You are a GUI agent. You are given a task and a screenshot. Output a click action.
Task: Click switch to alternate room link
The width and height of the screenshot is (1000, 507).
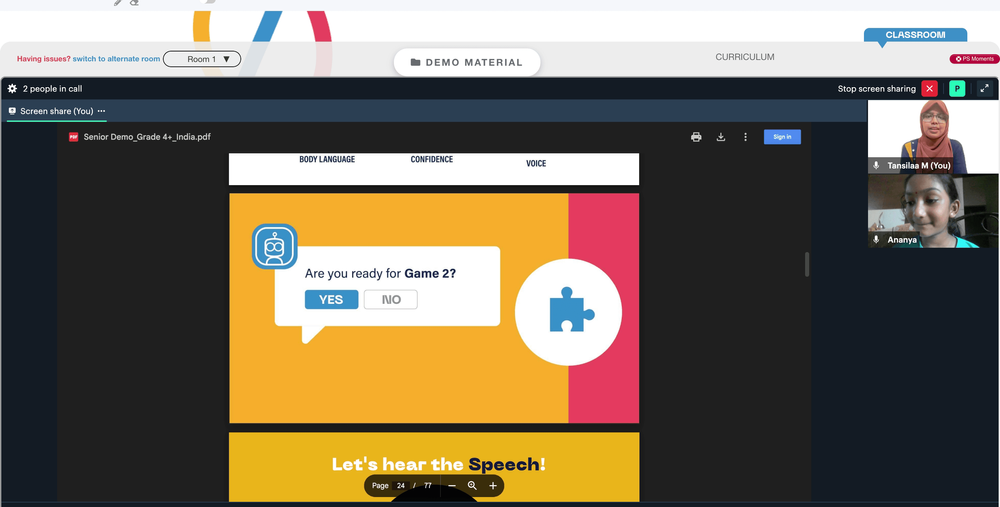pyautogui.click(x=116, y=59)
